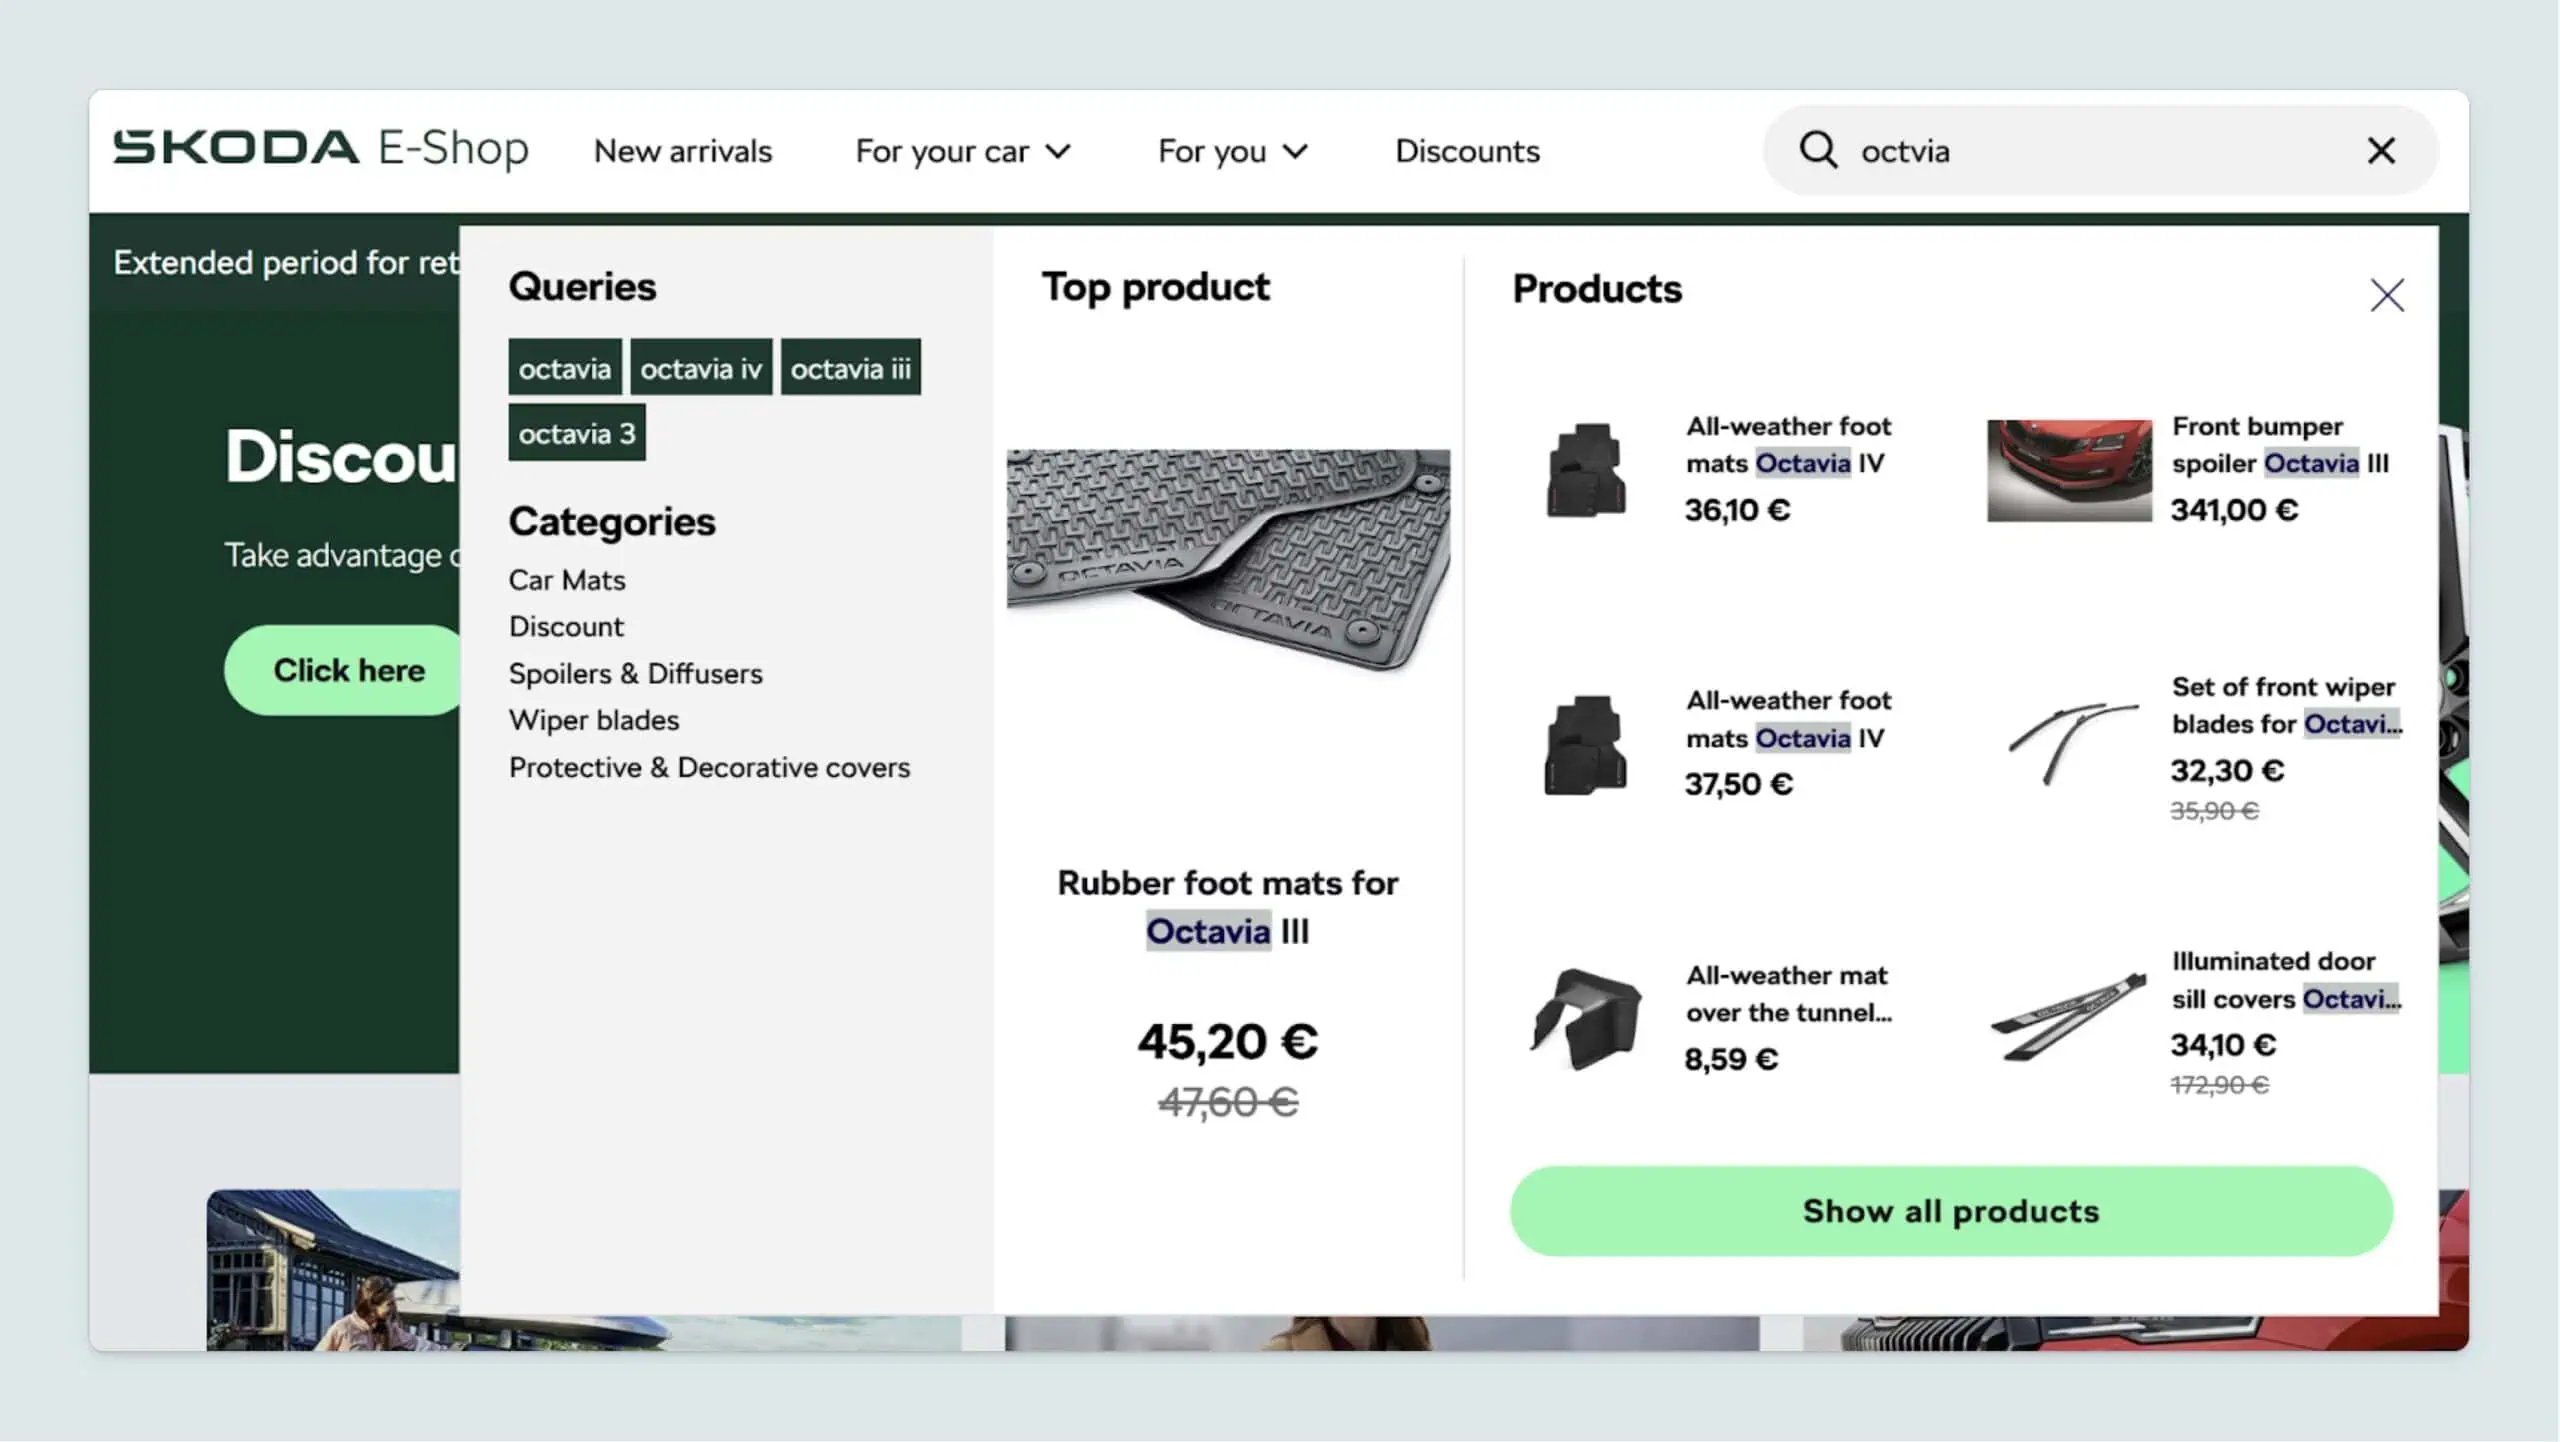
Task: Click thumbnail of 37,50 € foot mats
Action: point(1585,744)
